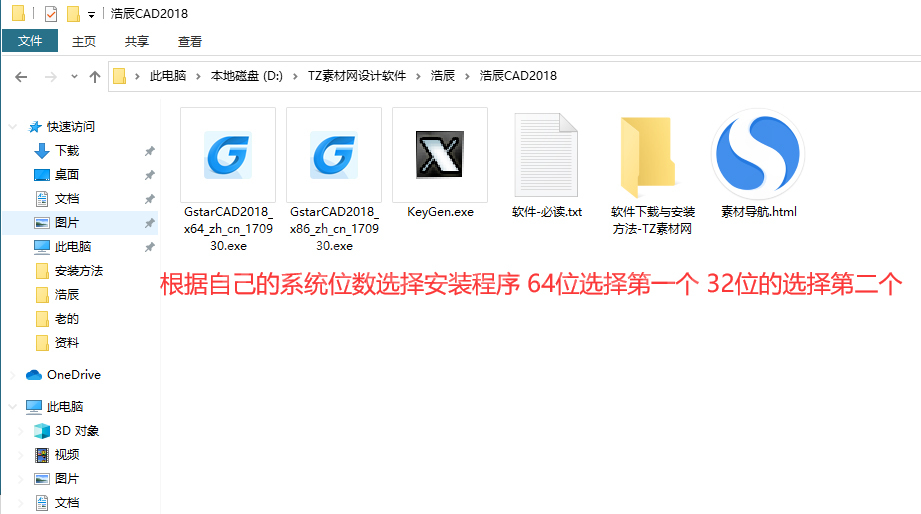Switch to the 查看 ribbon tab

click(x=190, y=41)
